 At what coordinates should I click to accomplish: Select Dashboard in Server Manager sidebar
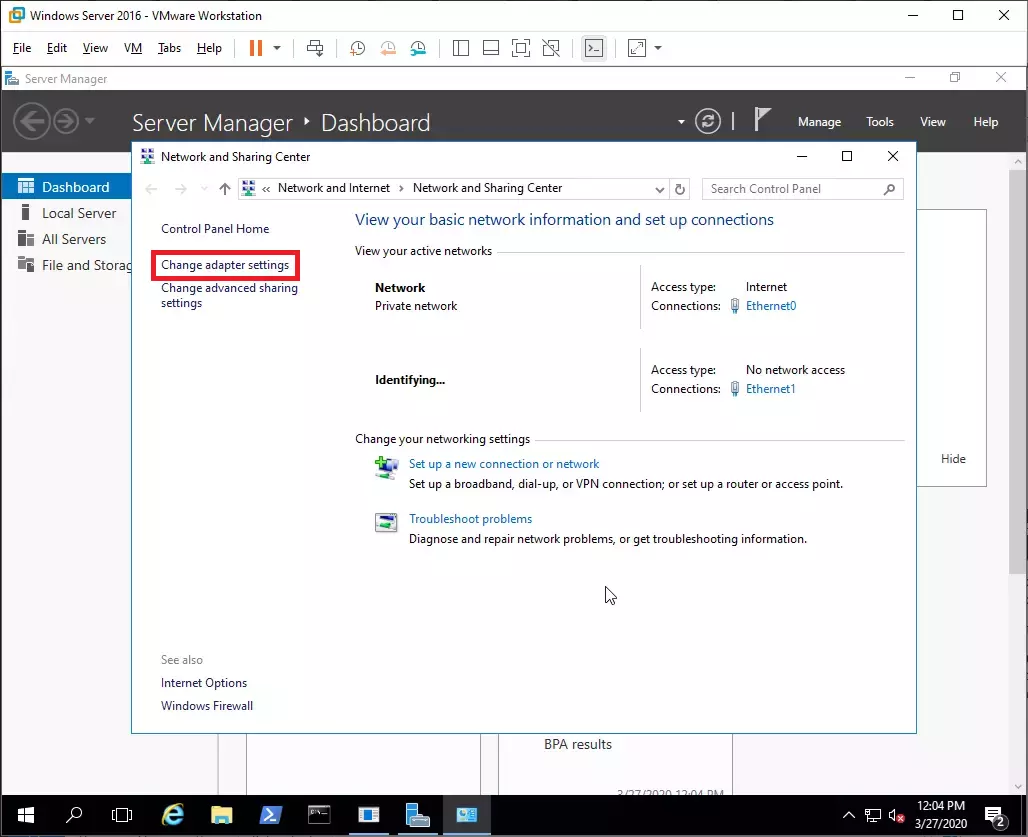[x=67, y=187]
